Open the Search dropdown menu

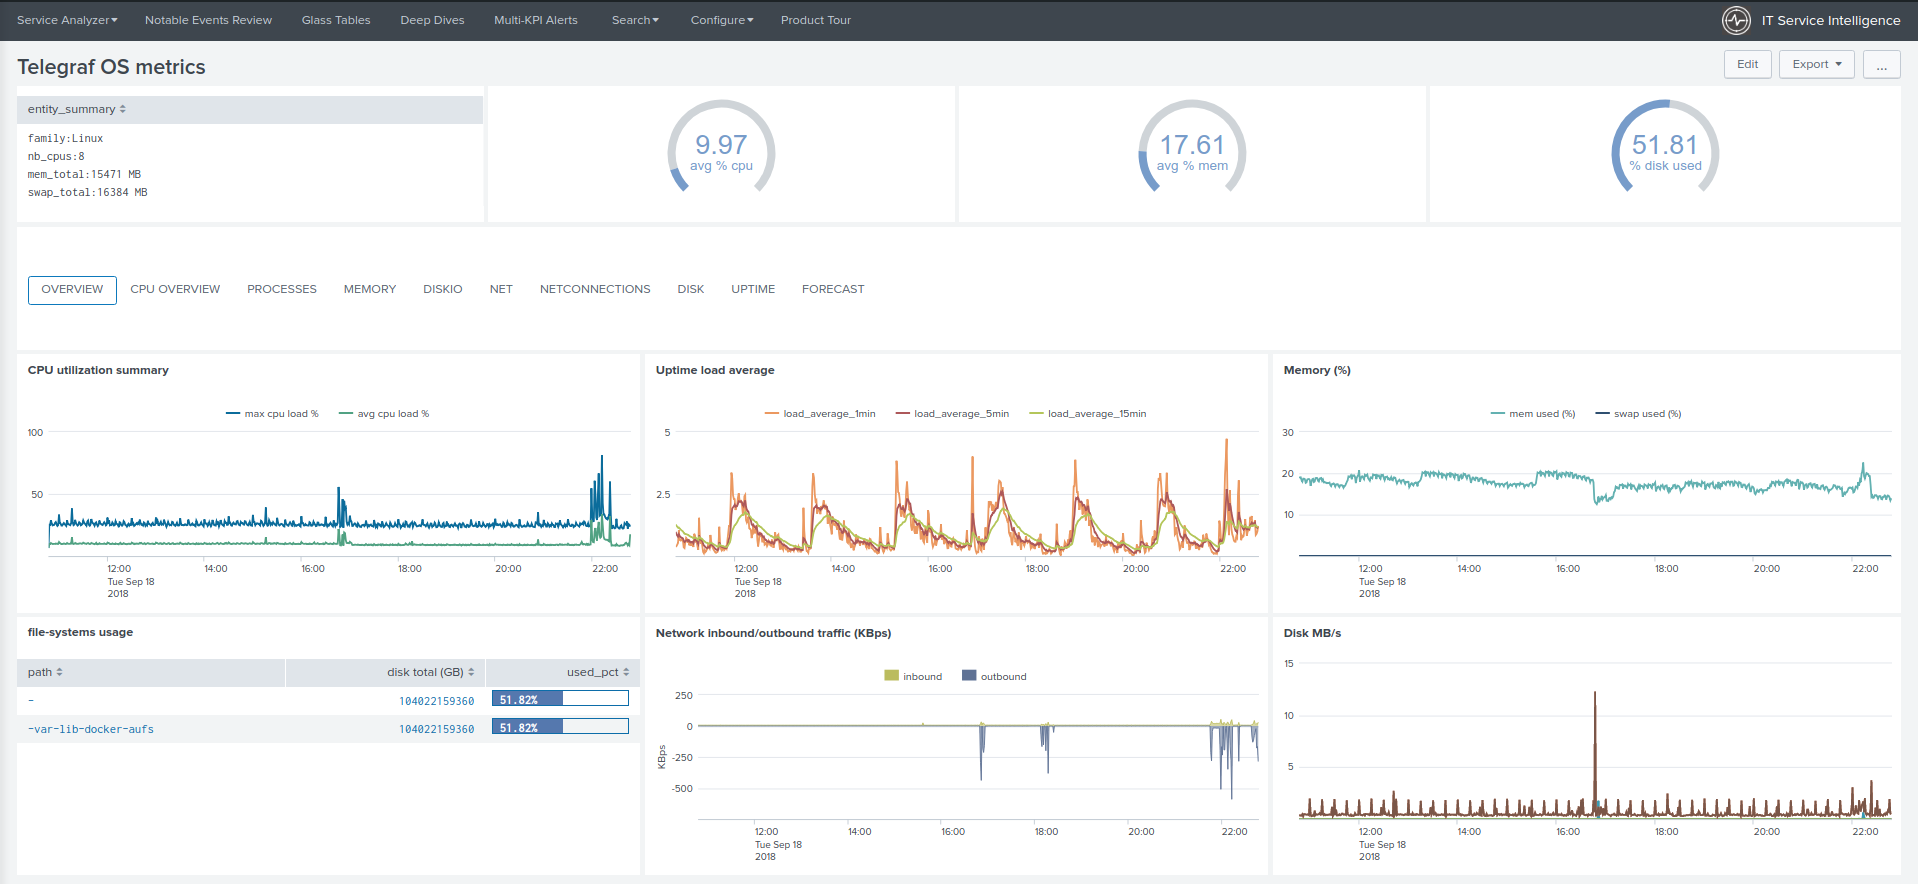point(635,20)
